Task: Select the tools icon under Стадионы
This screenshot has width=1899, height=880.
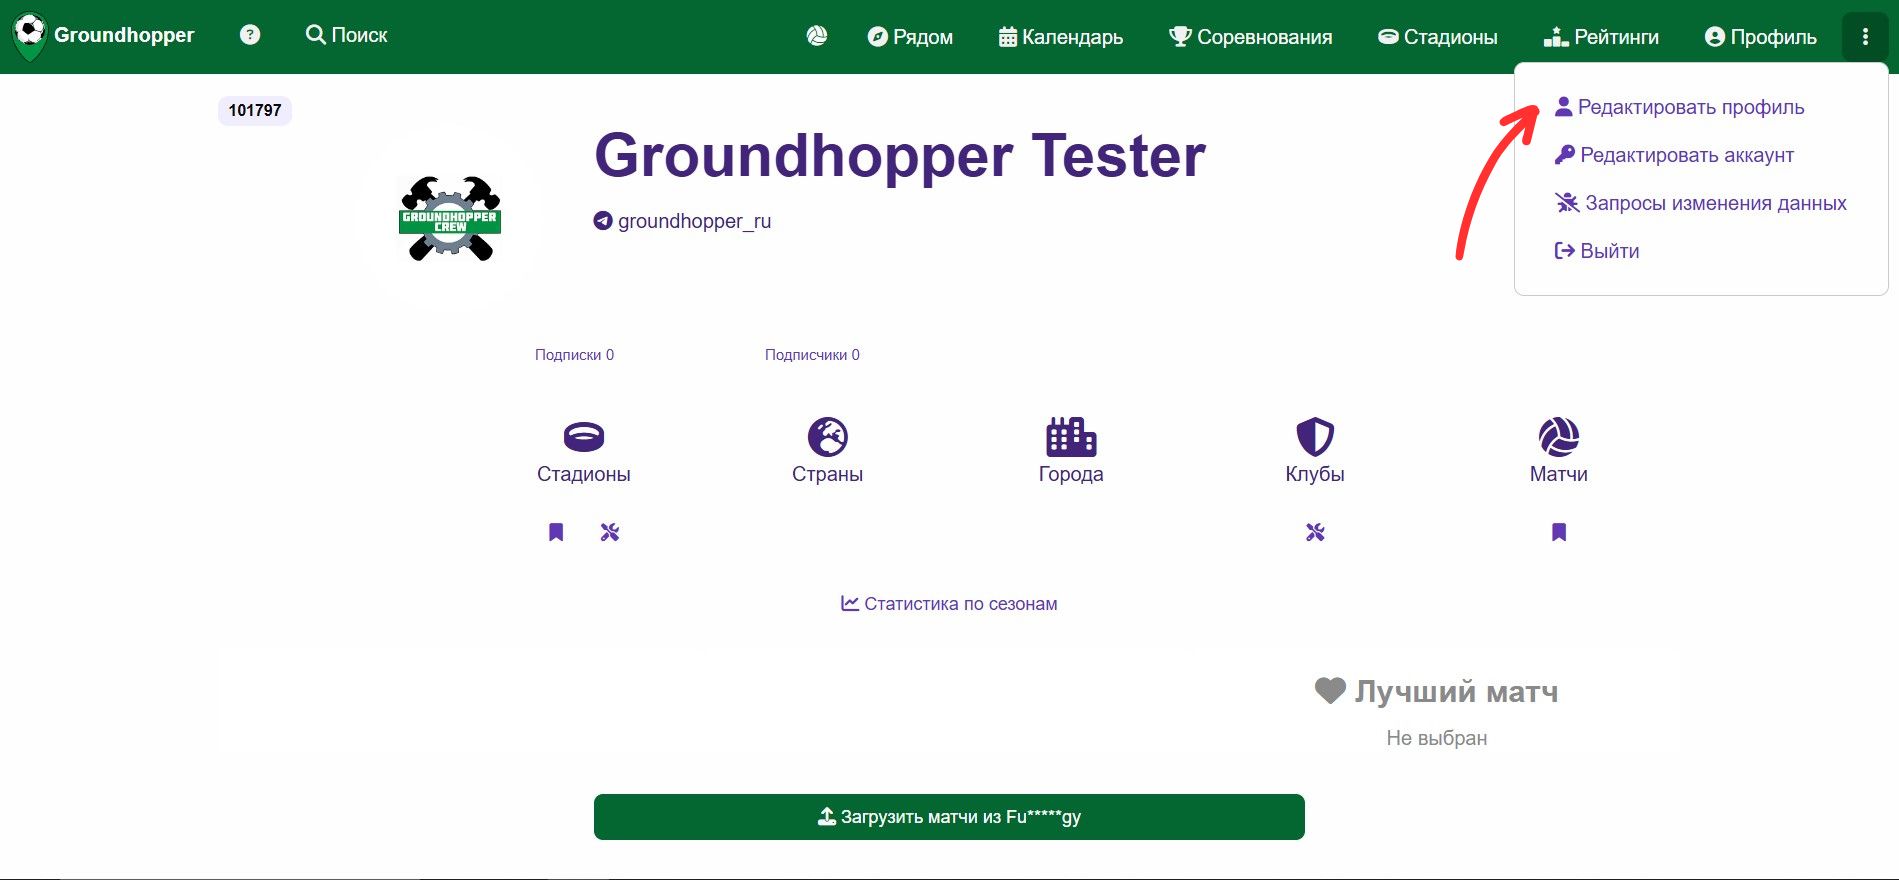Action: pyautogui.click(x=610, y=532)
